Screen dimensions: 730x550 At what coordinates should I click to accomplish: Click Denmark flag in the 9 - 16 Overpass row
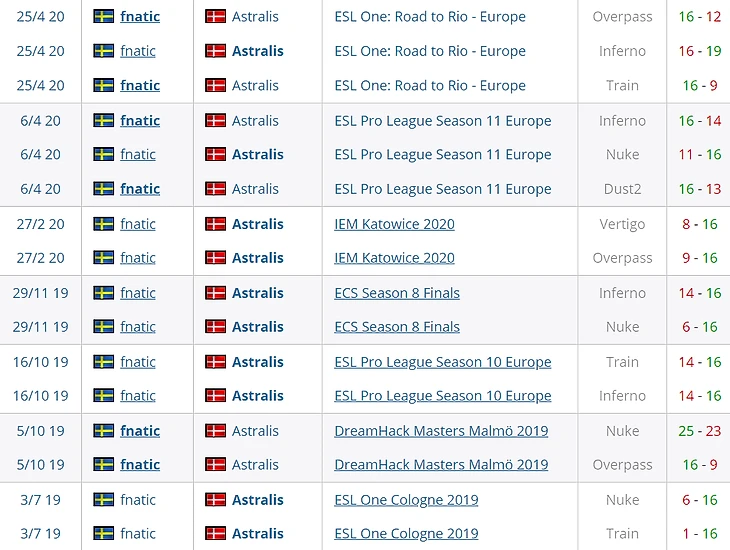pos(215,258)
